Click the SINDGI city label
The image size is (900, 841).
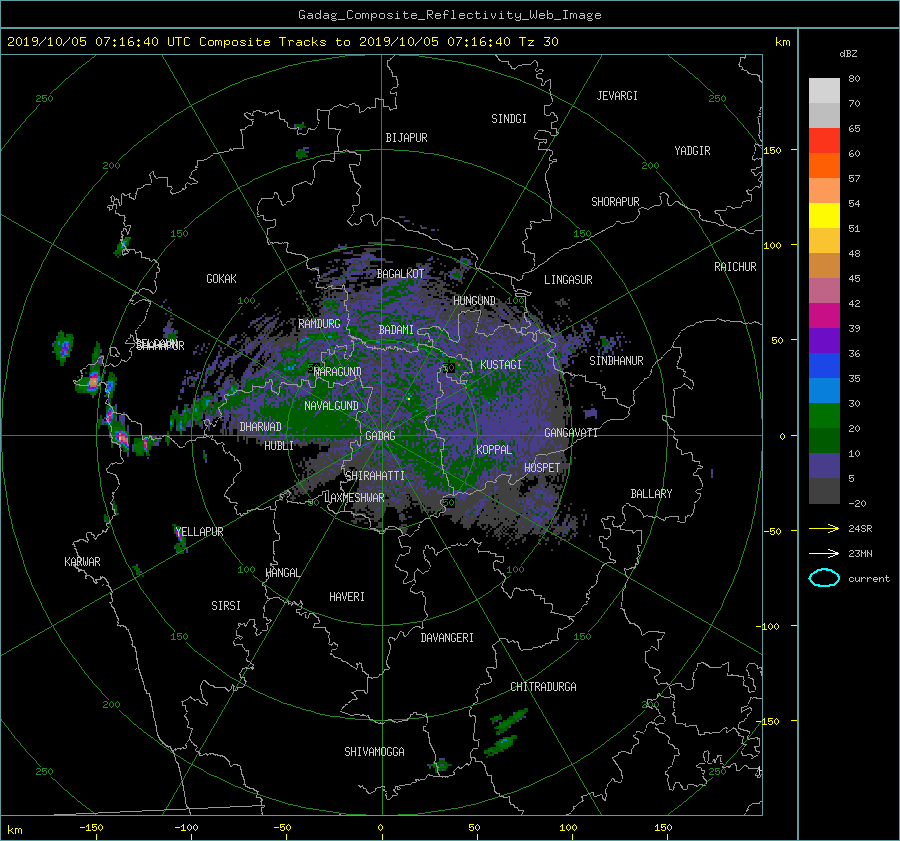coord(509,119)
